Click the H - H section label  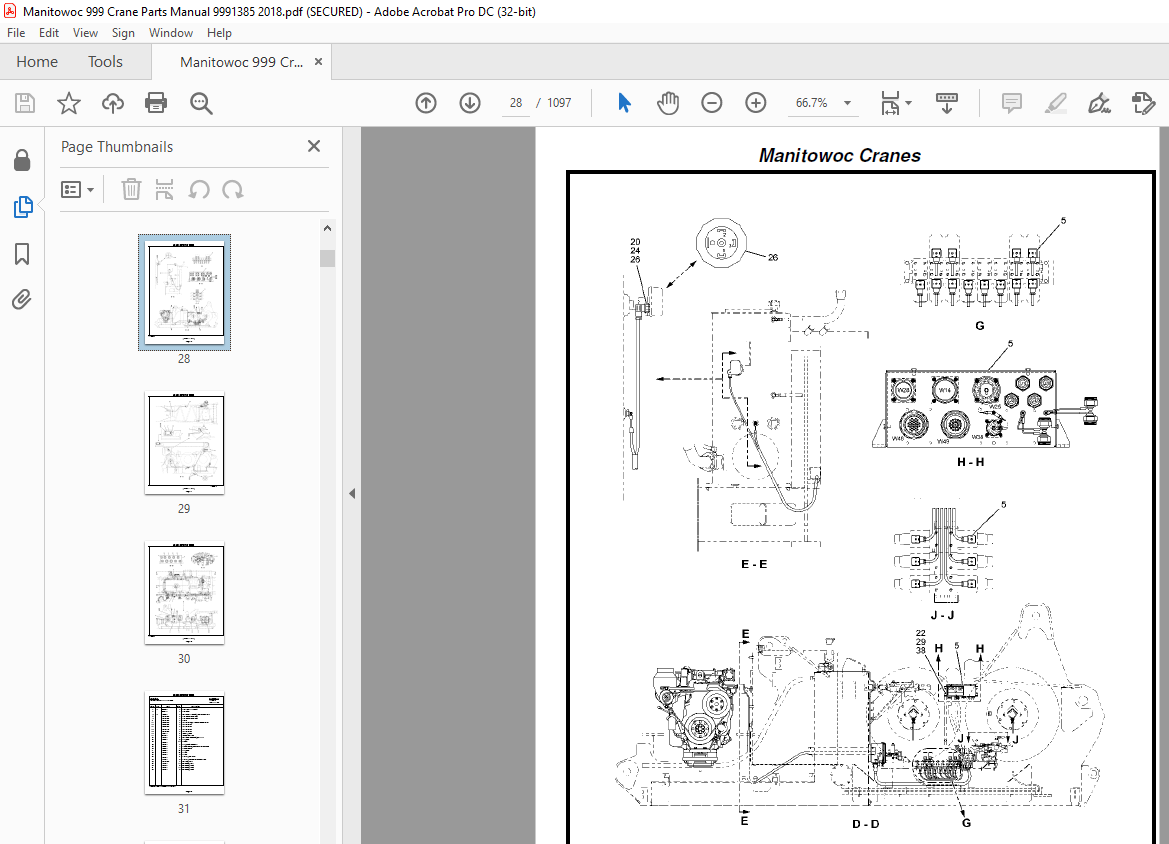click(x=971, y=462)
